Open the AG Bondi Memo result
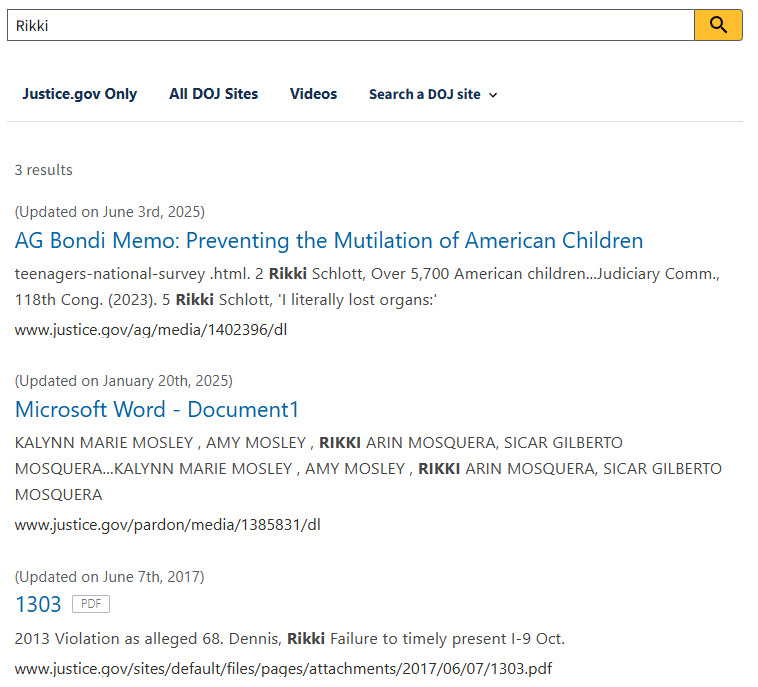 pos(329,241)
